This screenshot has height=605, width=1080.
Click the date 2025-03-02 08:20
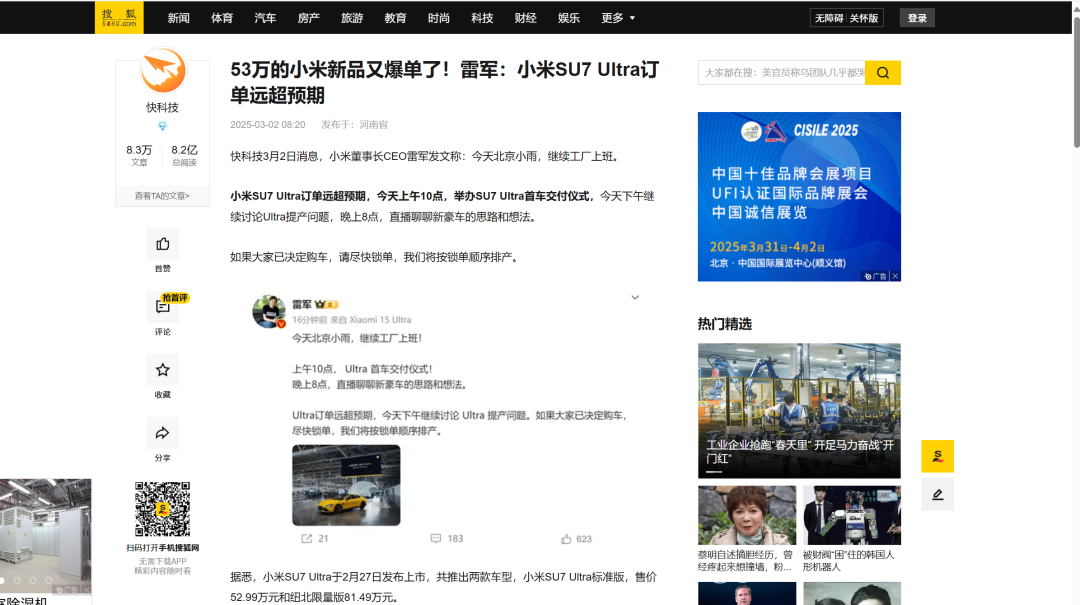tap(268, 125)
